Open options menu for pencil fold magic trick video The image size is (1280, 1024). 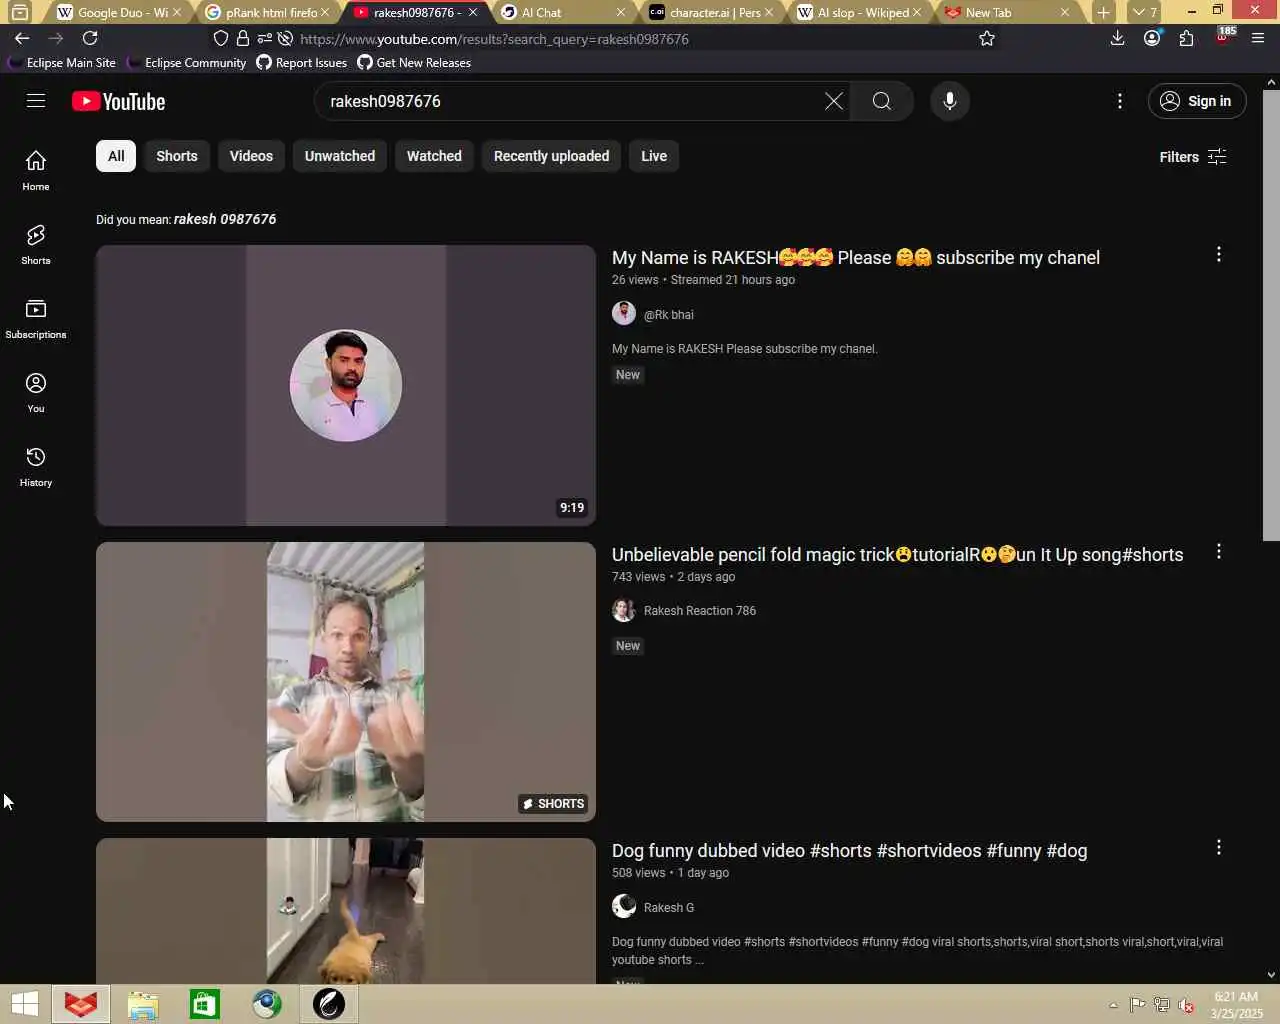pyautogui.click(x=1218, y=552)
